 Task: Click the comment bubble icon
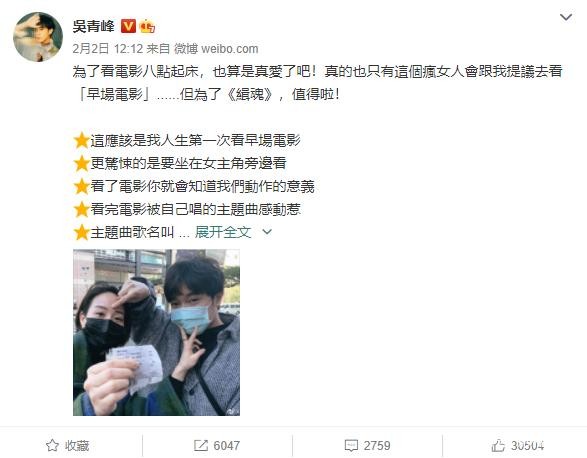click(x=351, y=446)
